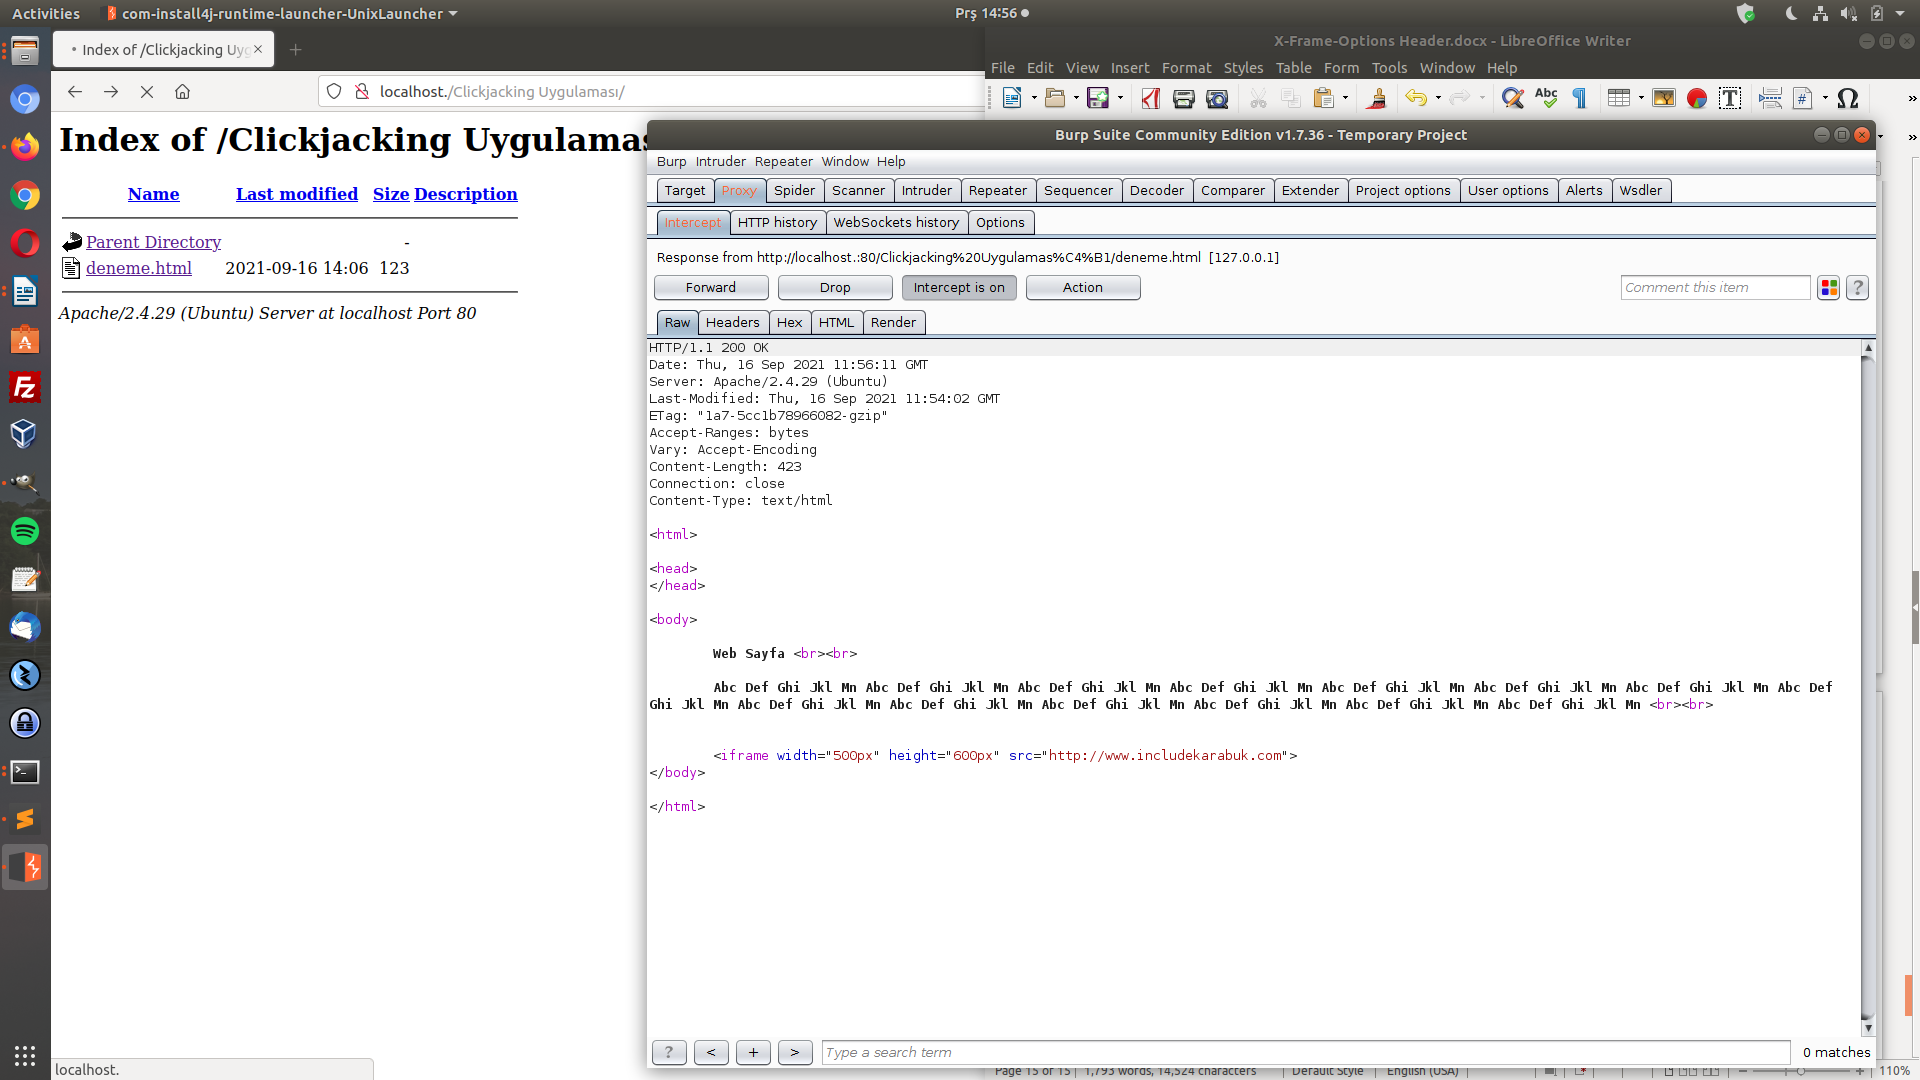The width and height of the screenshot is (1920, 1080).
Task: Click New document icon in Writer toolbar
Action: [x=1012, y=98]
